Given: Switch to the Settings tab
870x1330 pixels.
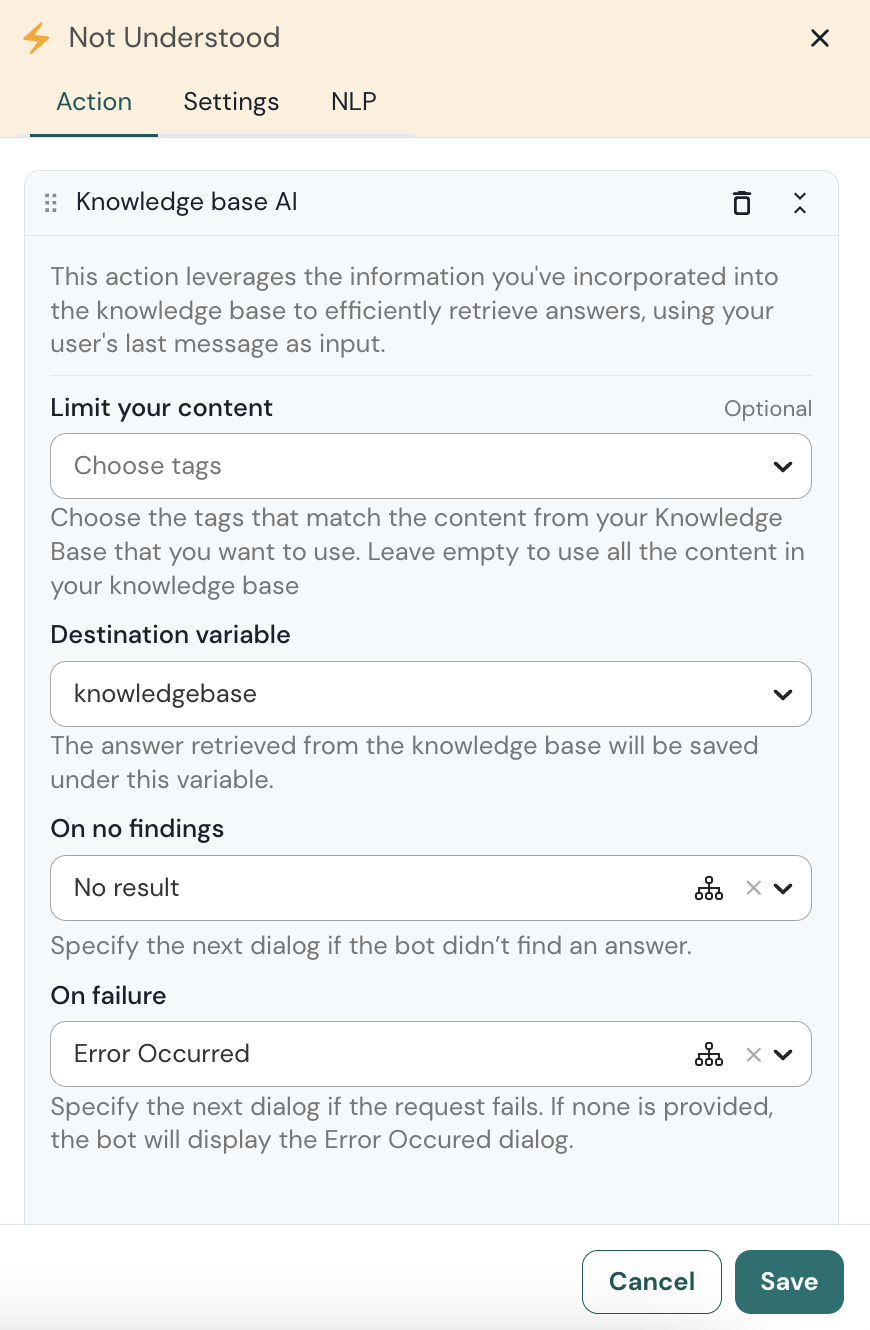Looking at the screenshot, I should [231, 101].
